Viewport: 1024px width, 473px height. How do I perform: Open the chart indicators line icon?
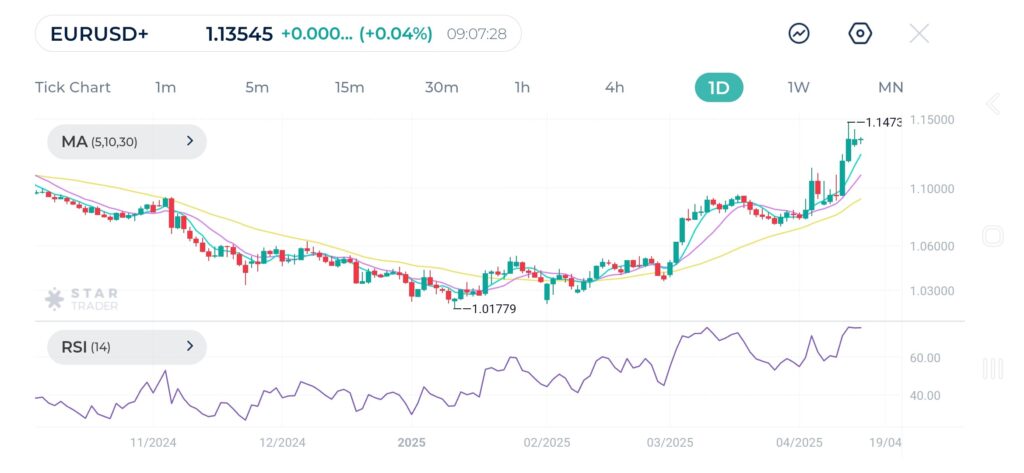[799, 34]
